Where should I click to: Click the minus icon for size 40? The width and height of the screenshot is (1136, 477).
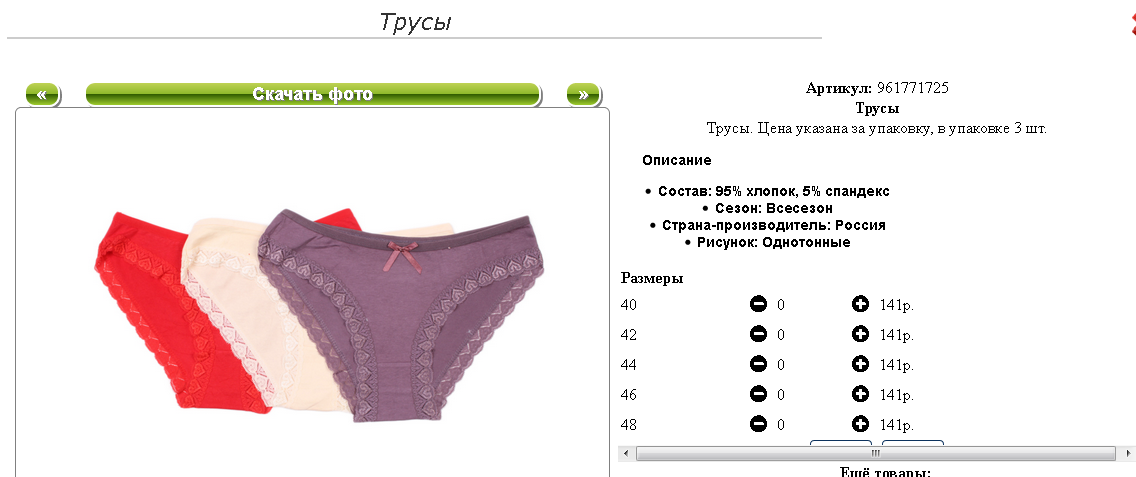click(758, 304)
